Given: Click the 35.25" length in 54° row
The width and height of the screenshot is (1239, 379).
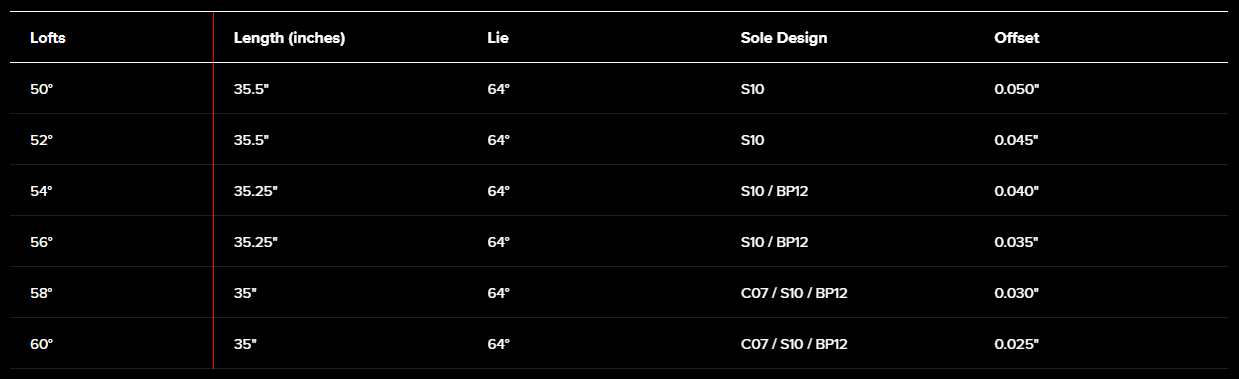Looking at the screenshot, I should (255, 191).
